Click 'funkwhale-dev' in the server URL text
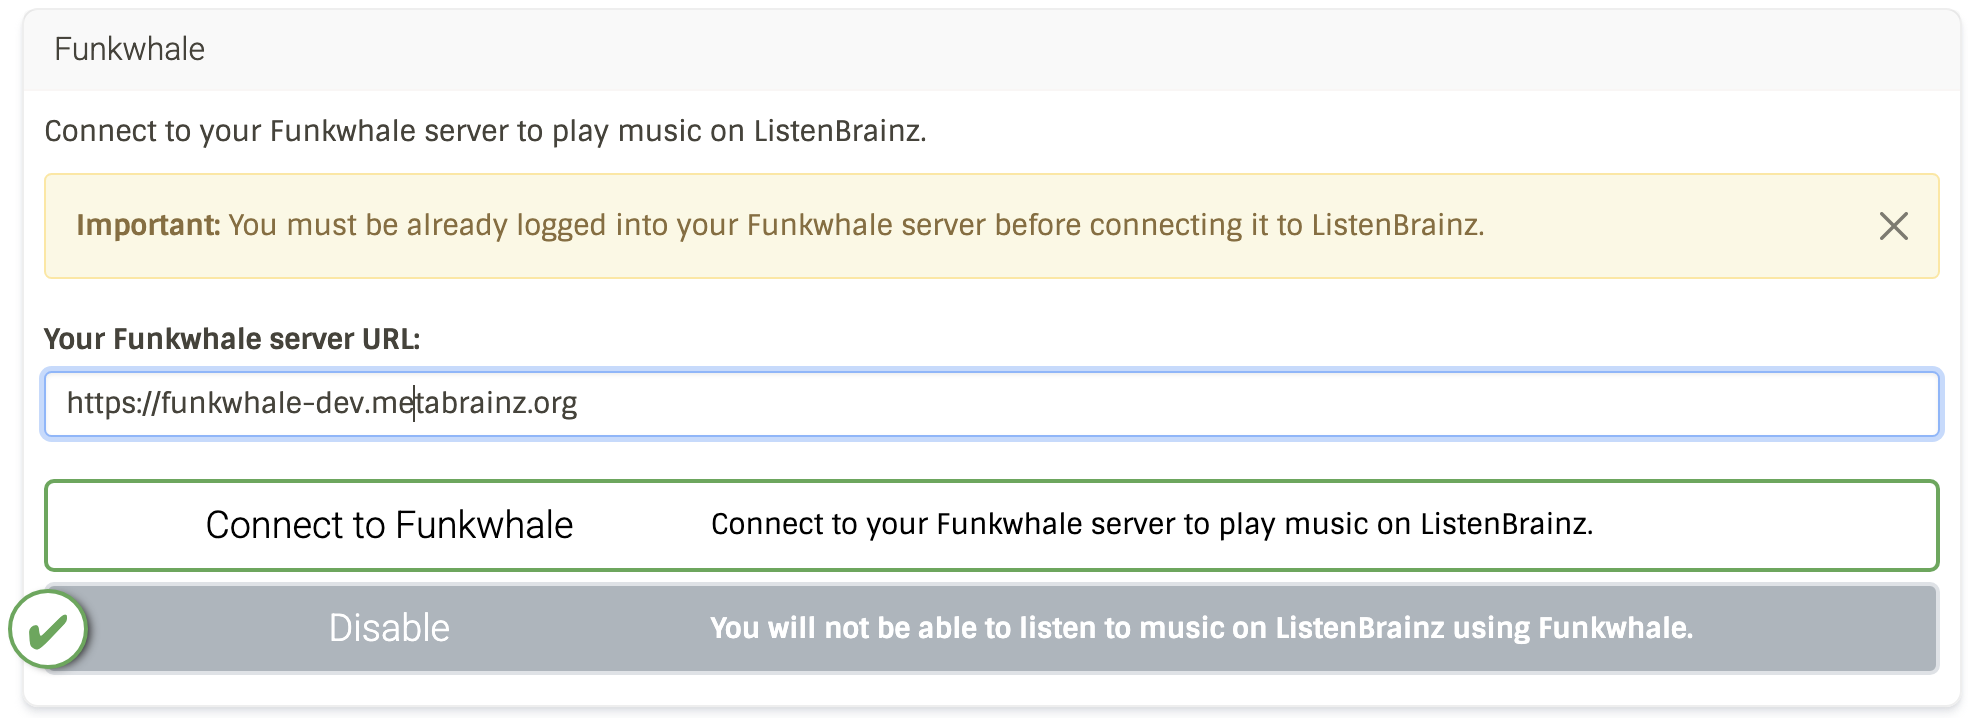Image resolution: width=1968 pixels, height=718 pixels. tap(261, 403)
